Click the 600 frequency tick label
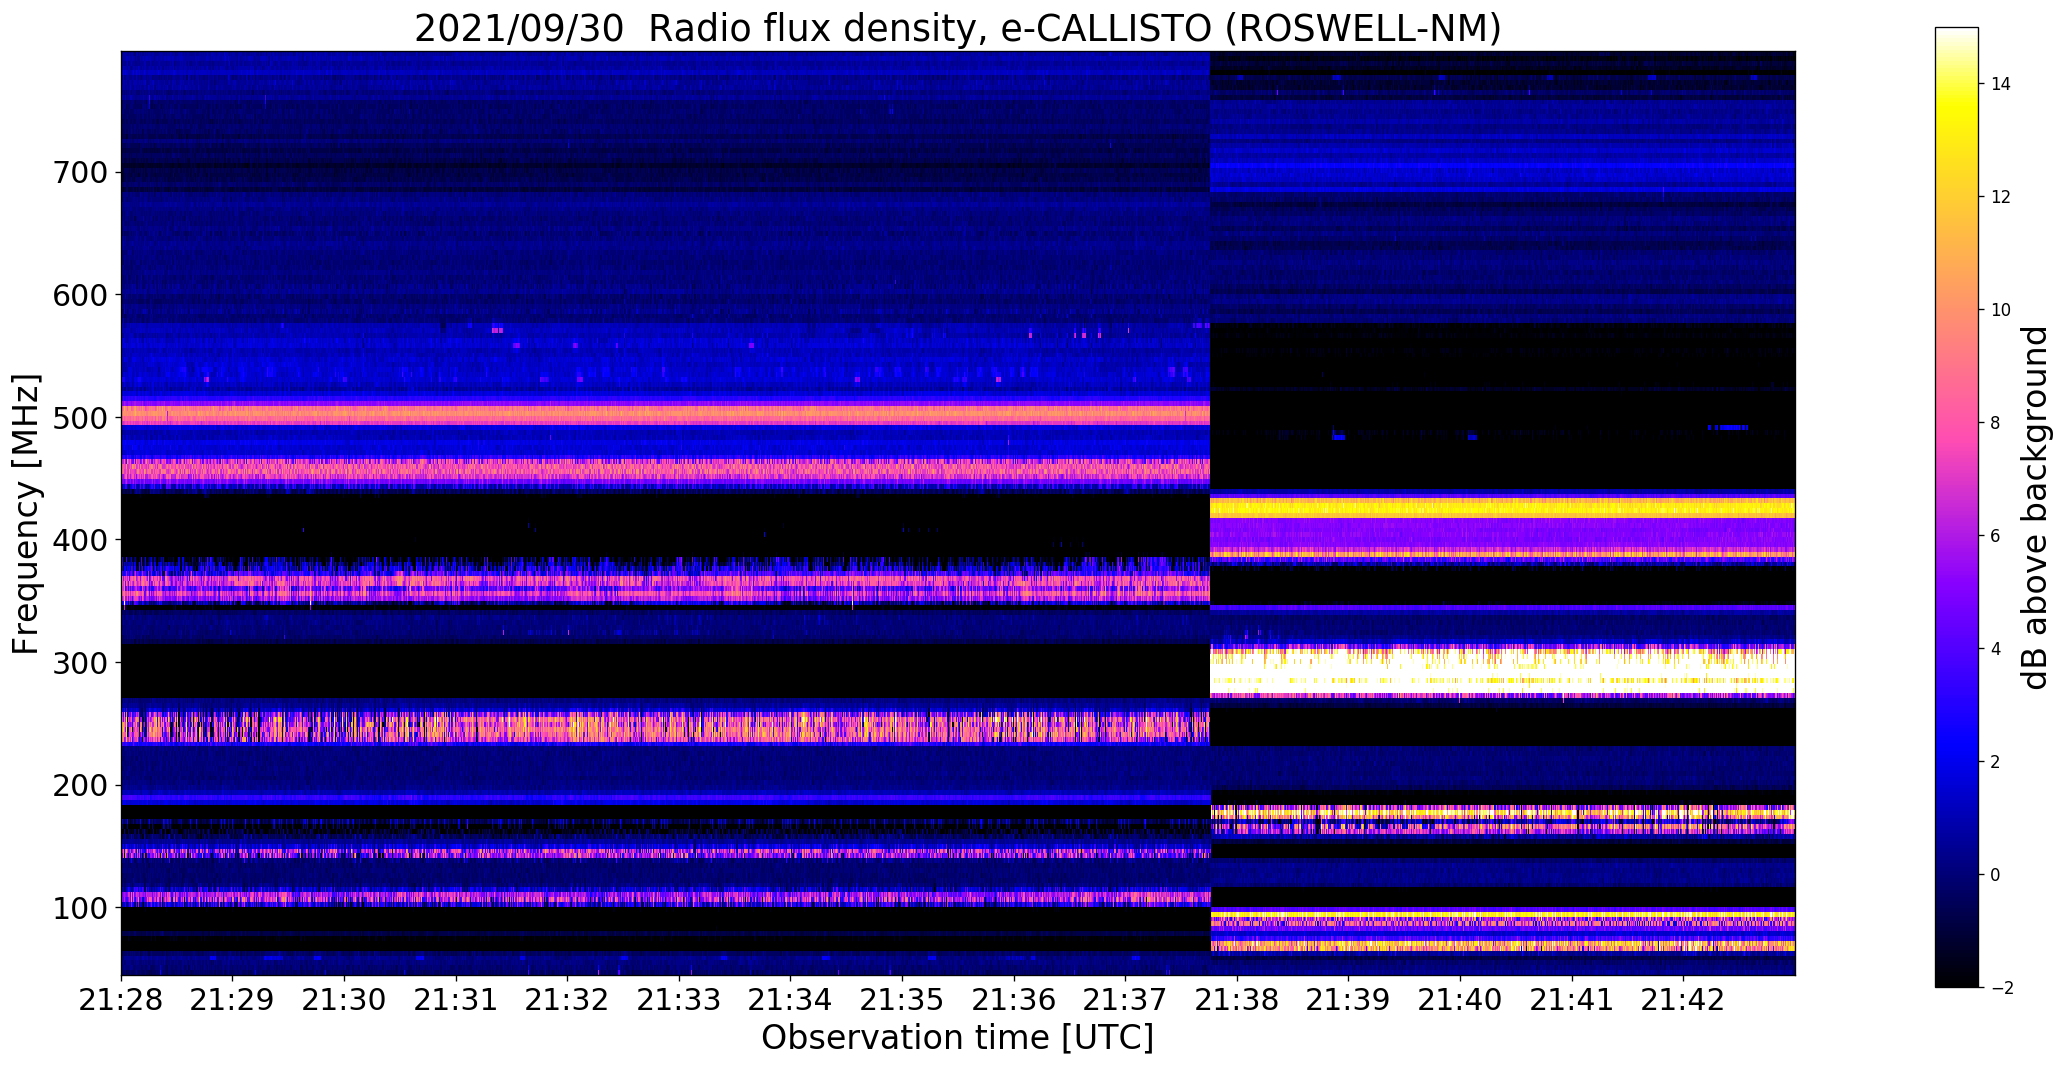 pyautogui.click(x=78, y=295)
